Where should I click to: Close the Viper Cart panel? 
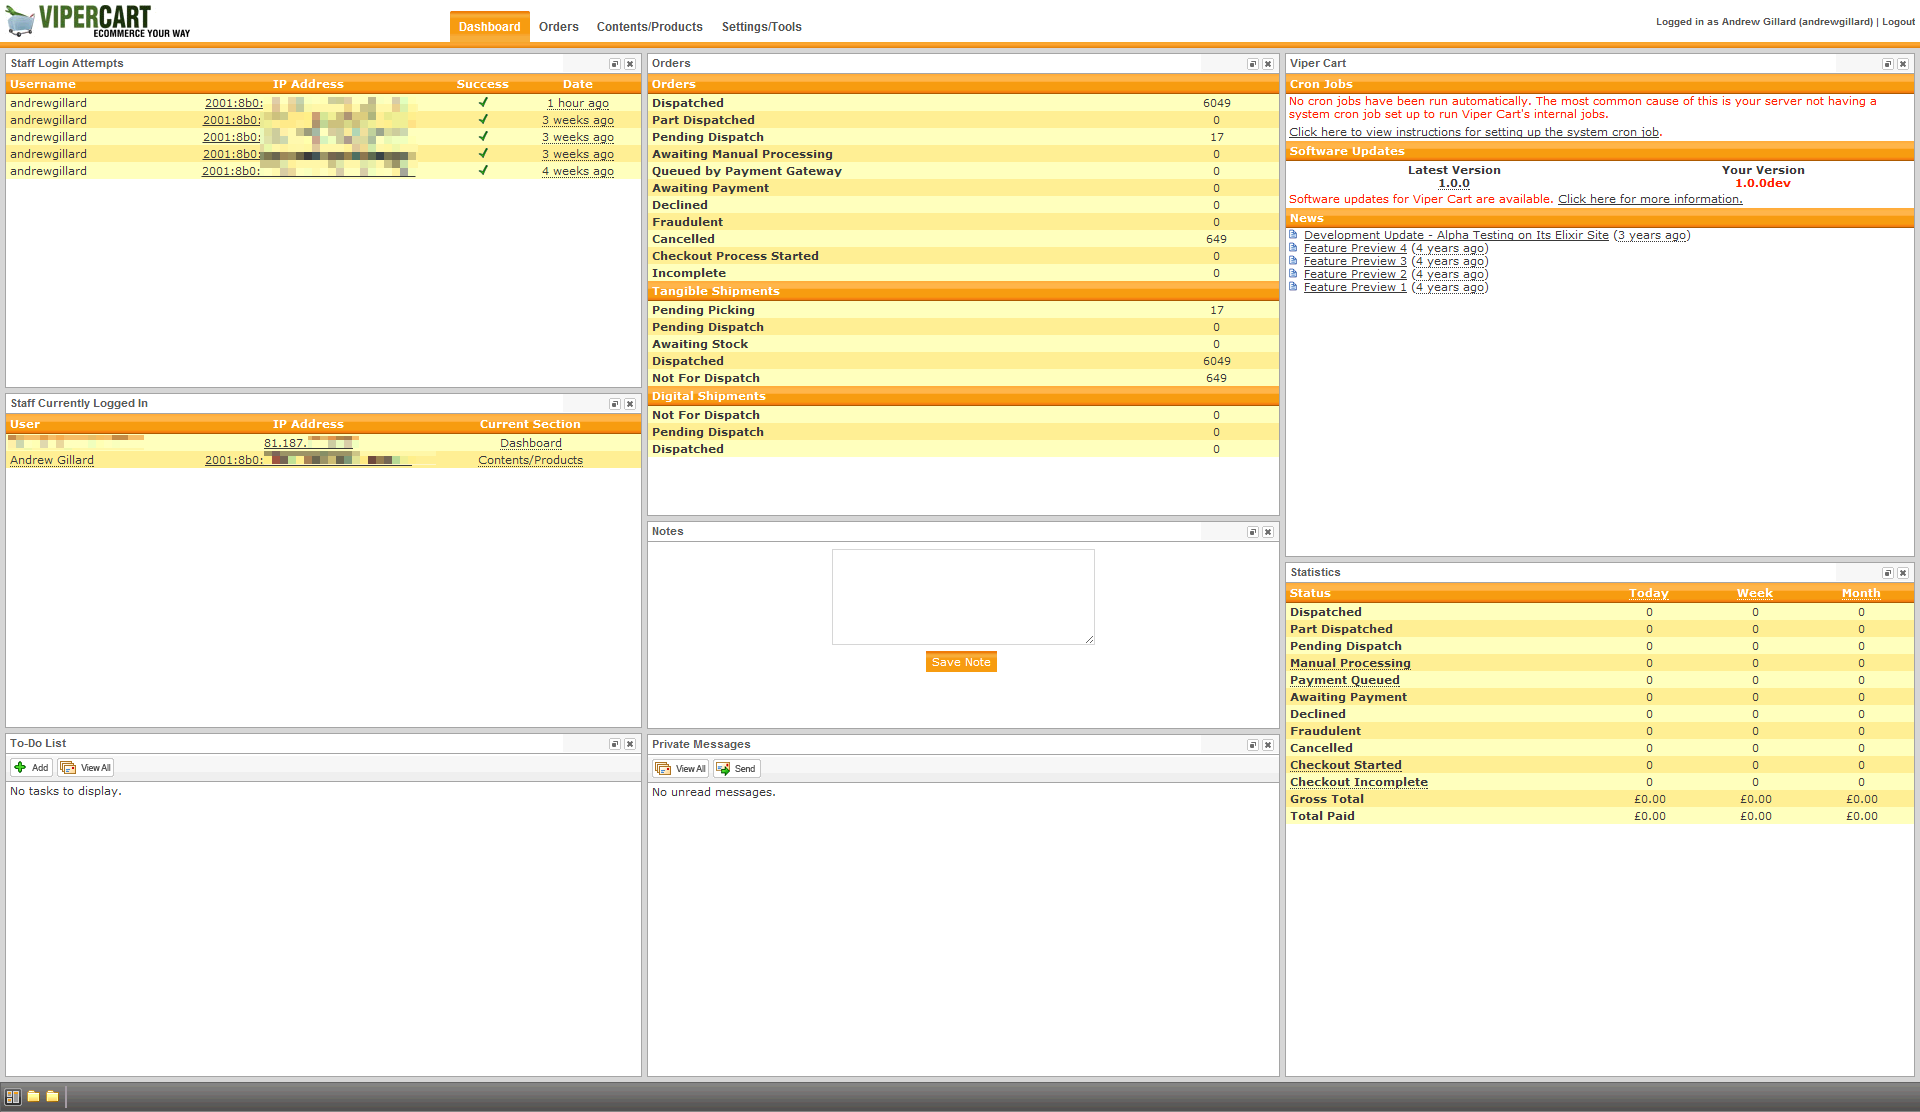pos(1903,64)
